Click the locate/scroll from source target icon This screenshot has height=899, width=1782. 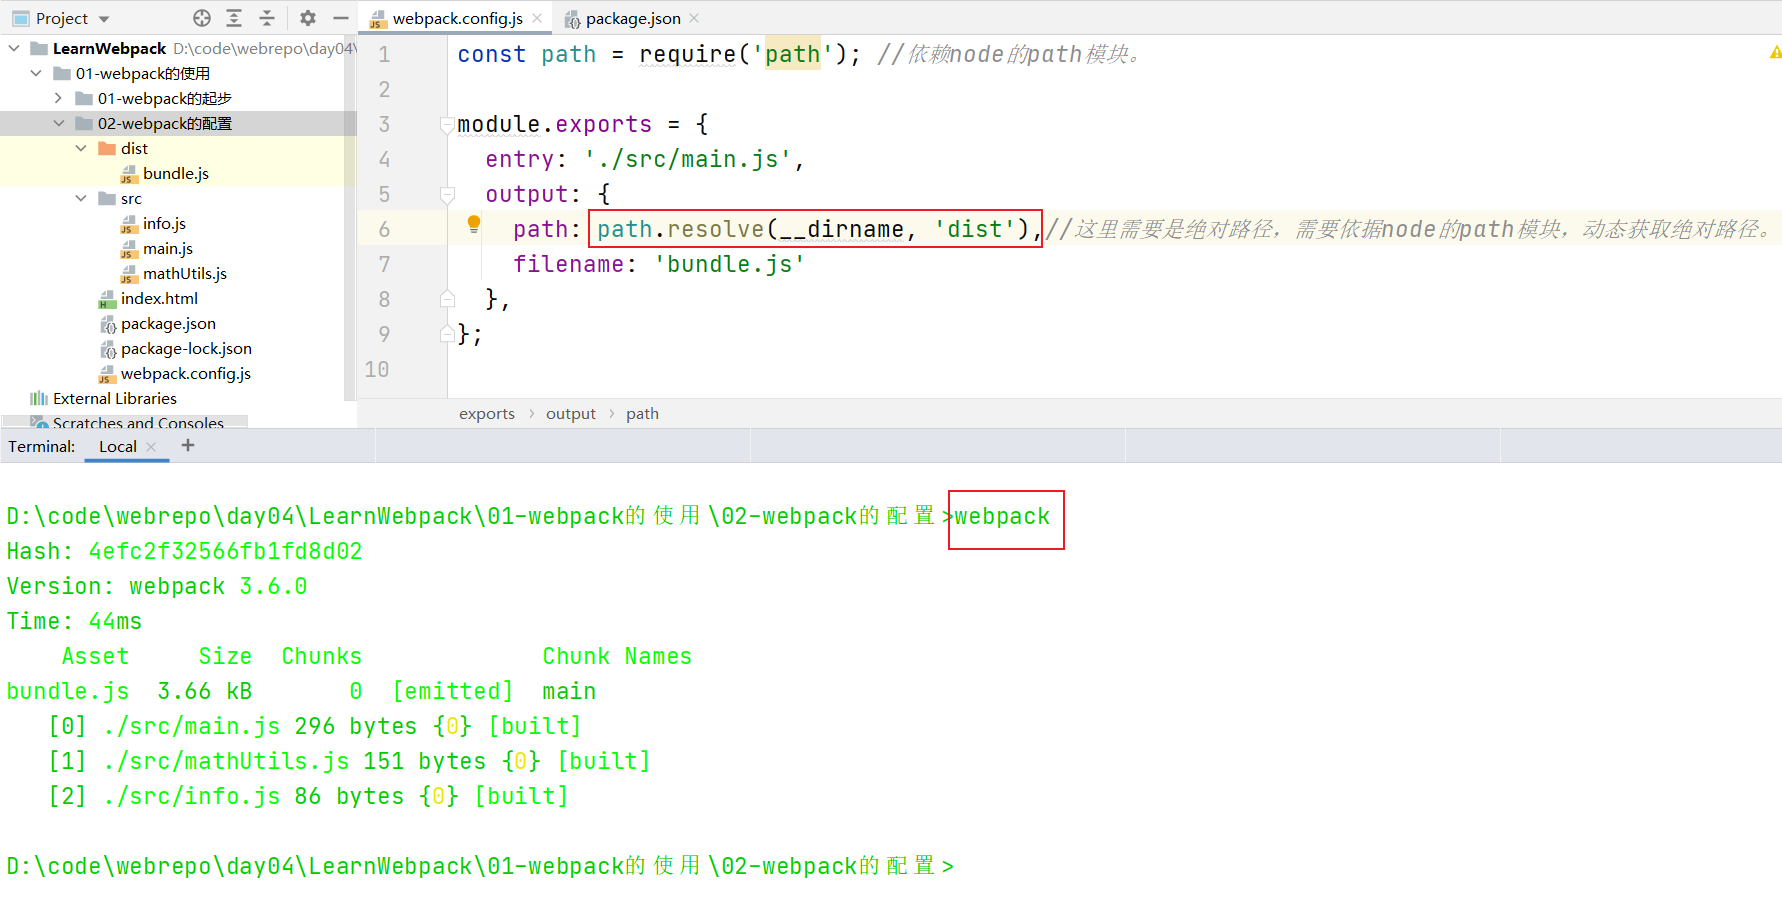pos(202,18)
